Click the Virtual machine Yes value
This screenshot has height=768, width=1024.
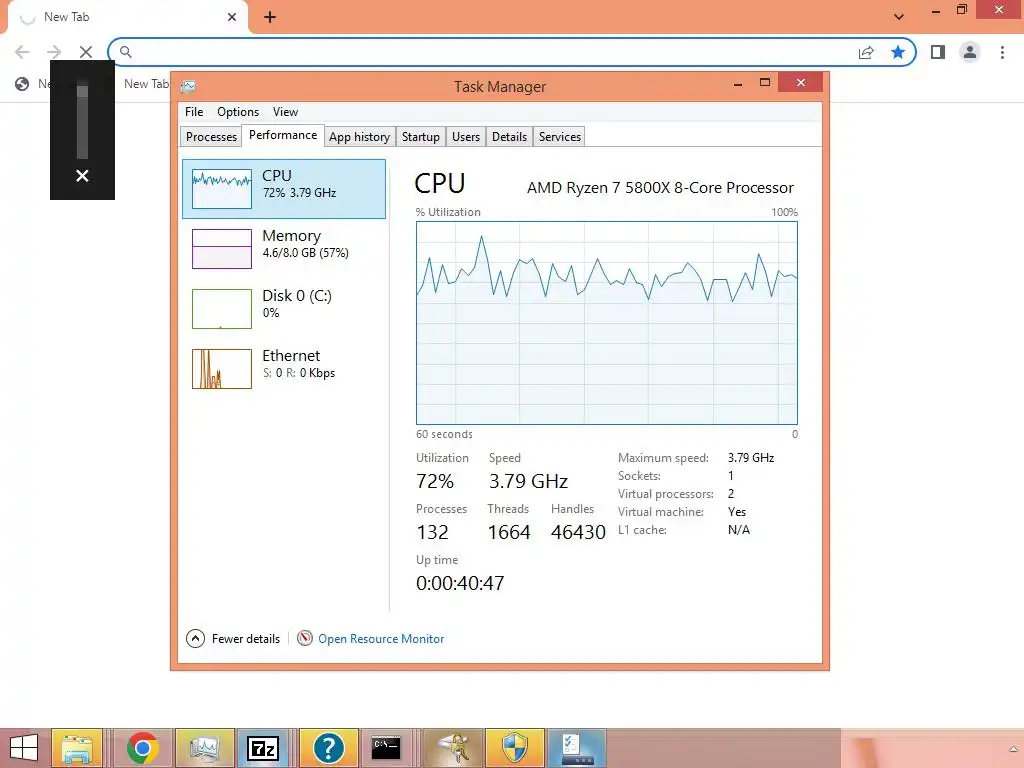(737, 512)
